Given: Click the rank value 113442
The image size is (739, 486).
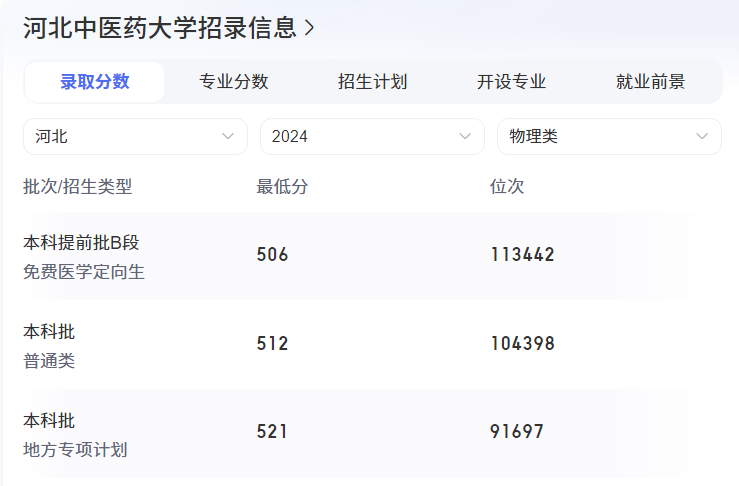Looking at the screenshot, I should pos(523,255).
